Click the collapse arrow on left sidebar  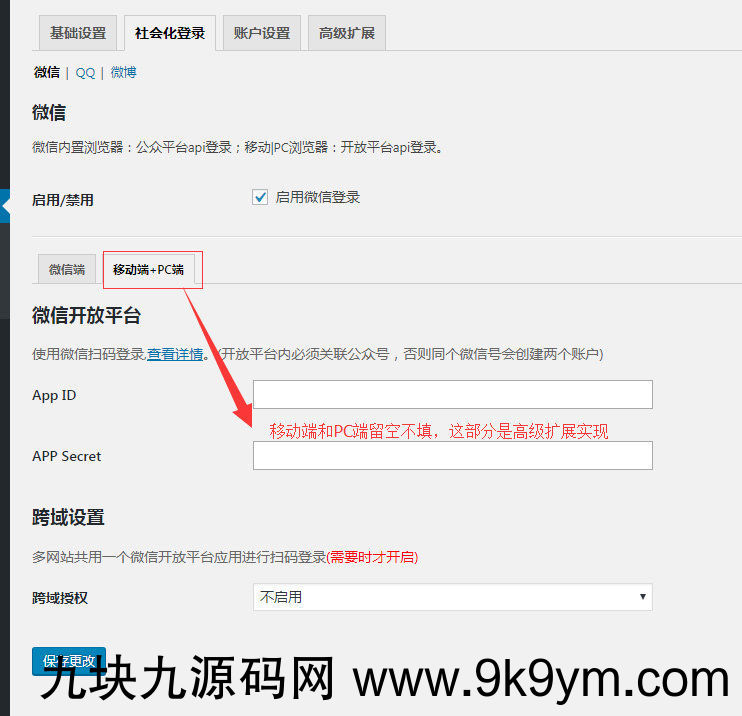[5, 206]
